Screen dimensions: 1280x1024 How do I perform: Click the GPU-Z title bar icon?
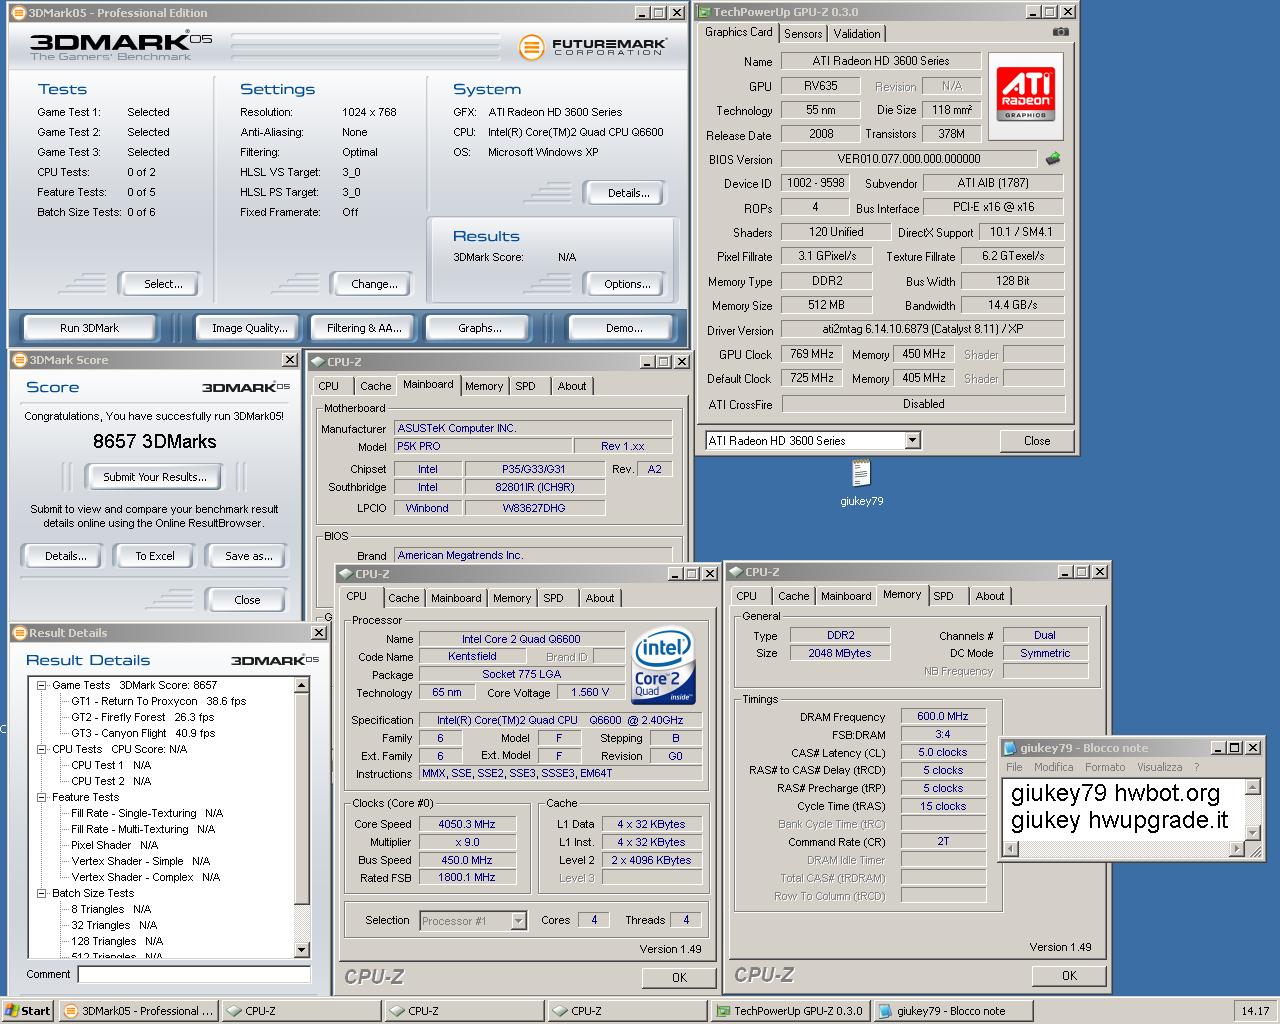[704, 12]
